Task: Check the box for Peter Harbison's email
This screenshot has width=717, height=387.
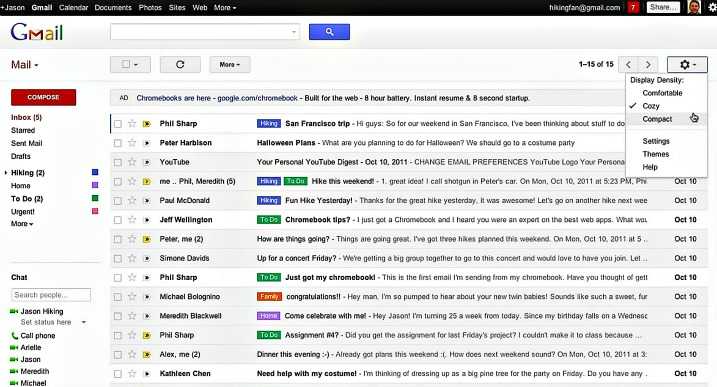Action: coord(118,143)
